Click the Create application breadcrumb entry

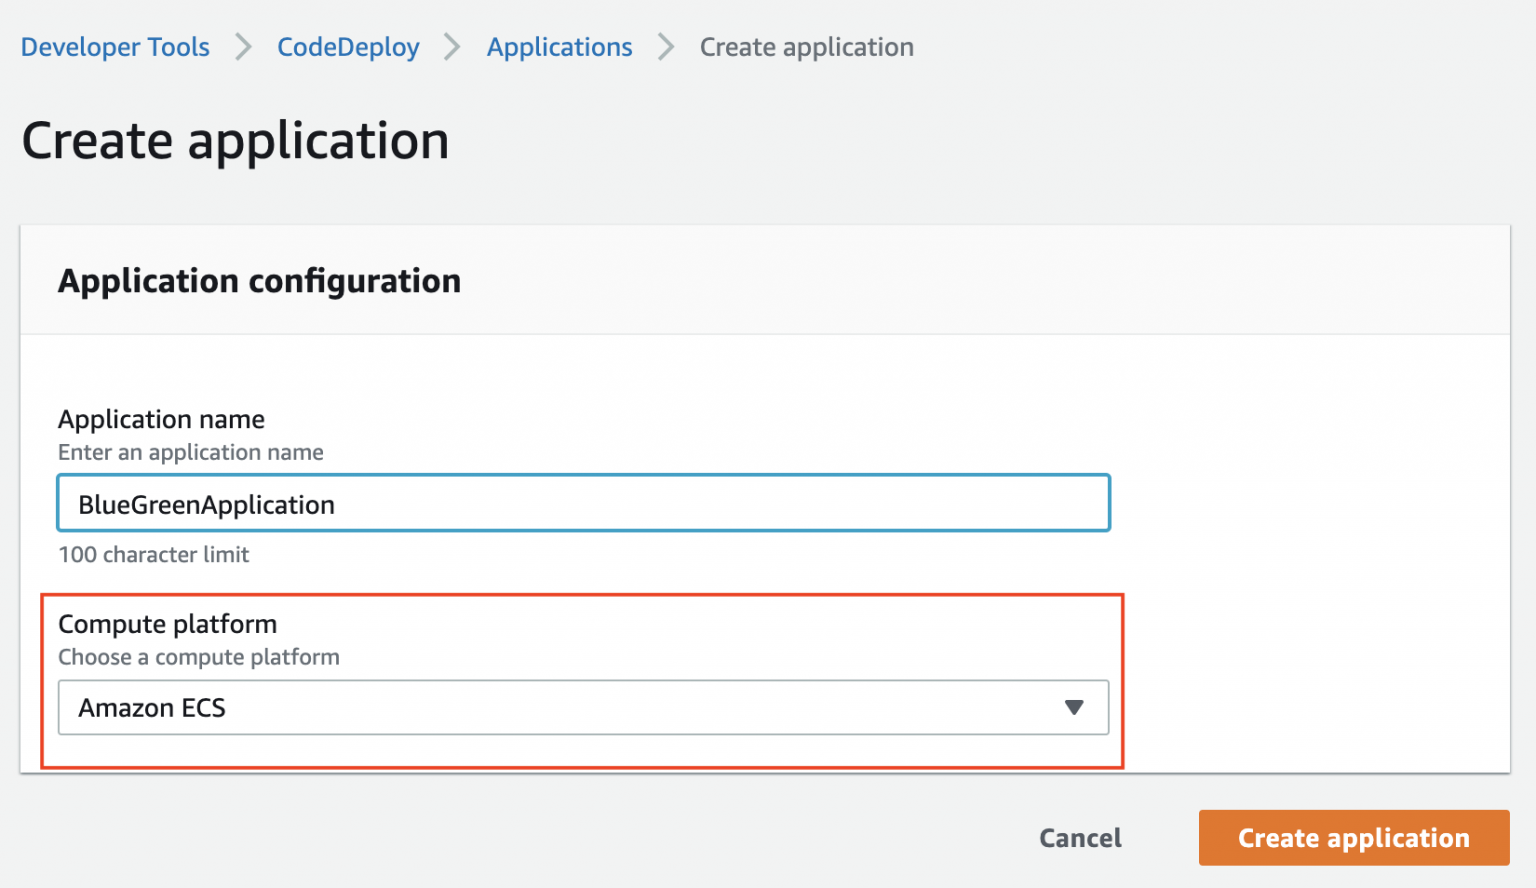pyautogui.click(x=807, y=46)
